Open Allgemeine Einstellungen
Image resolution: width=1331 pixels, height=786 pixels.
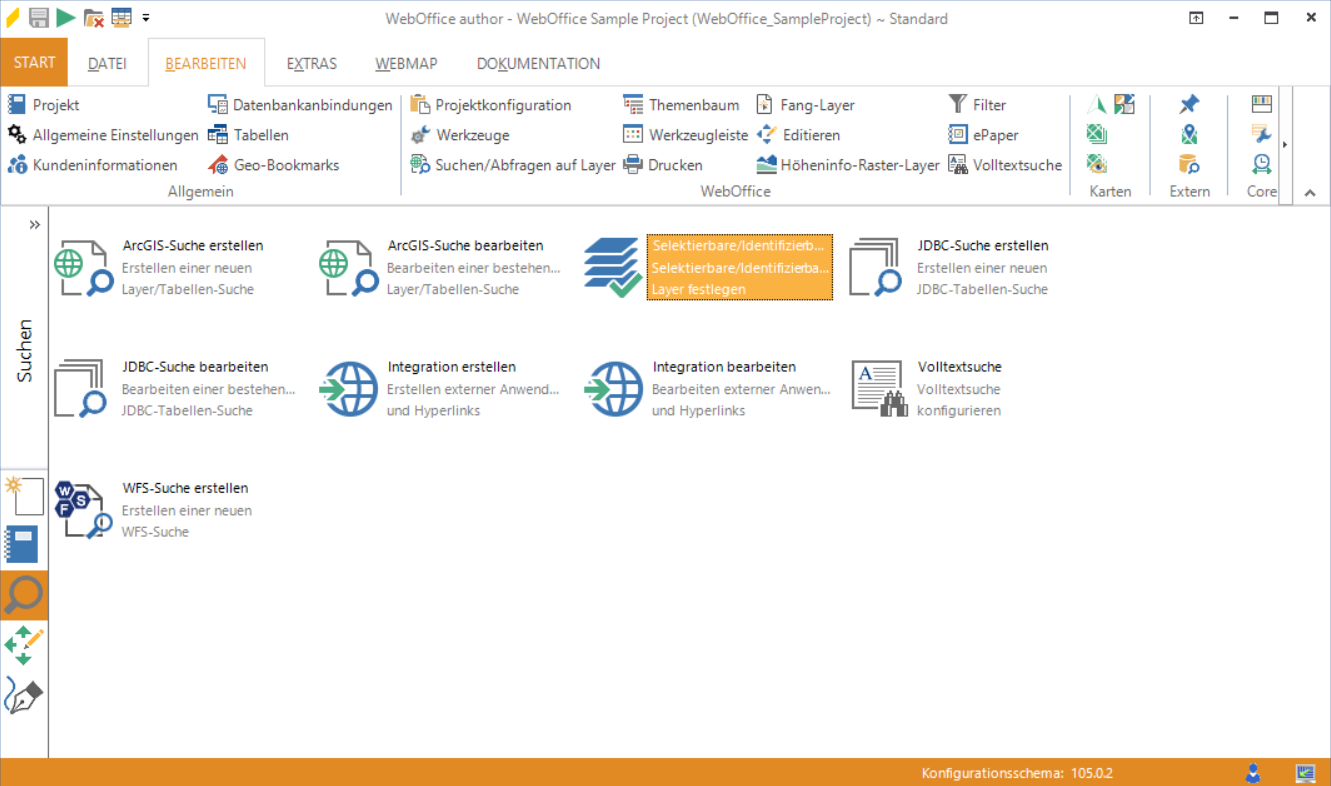(x=103, y=135)
